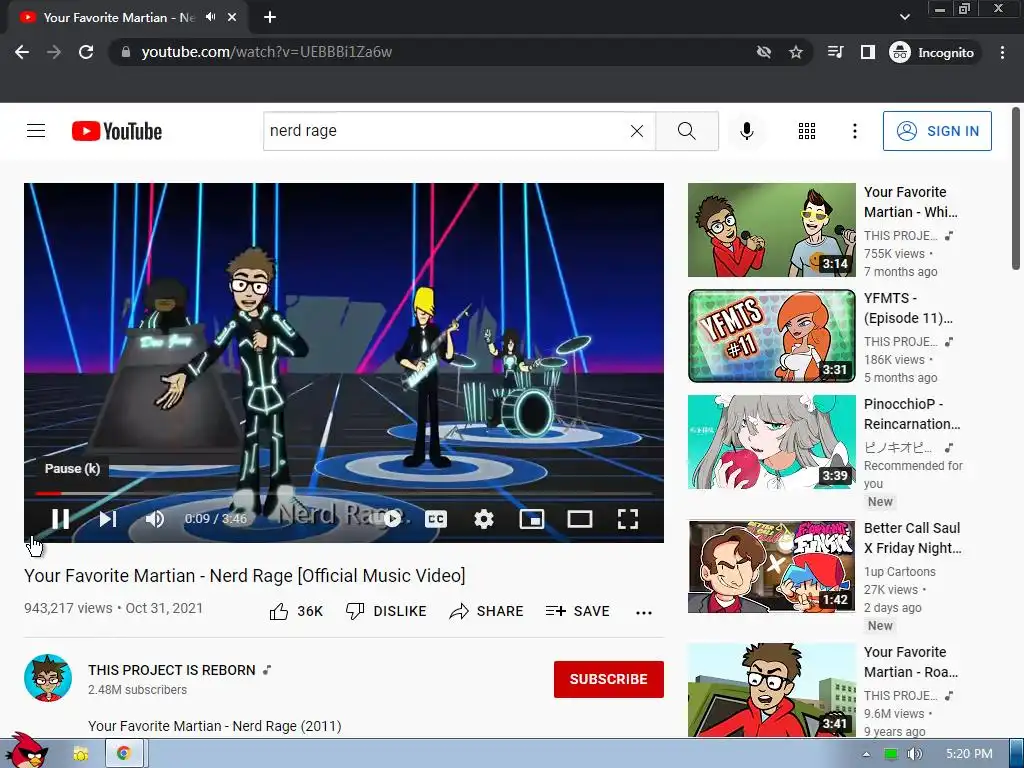Go to the YouTube home logo

pyautogui.click(x=117, y=131)
